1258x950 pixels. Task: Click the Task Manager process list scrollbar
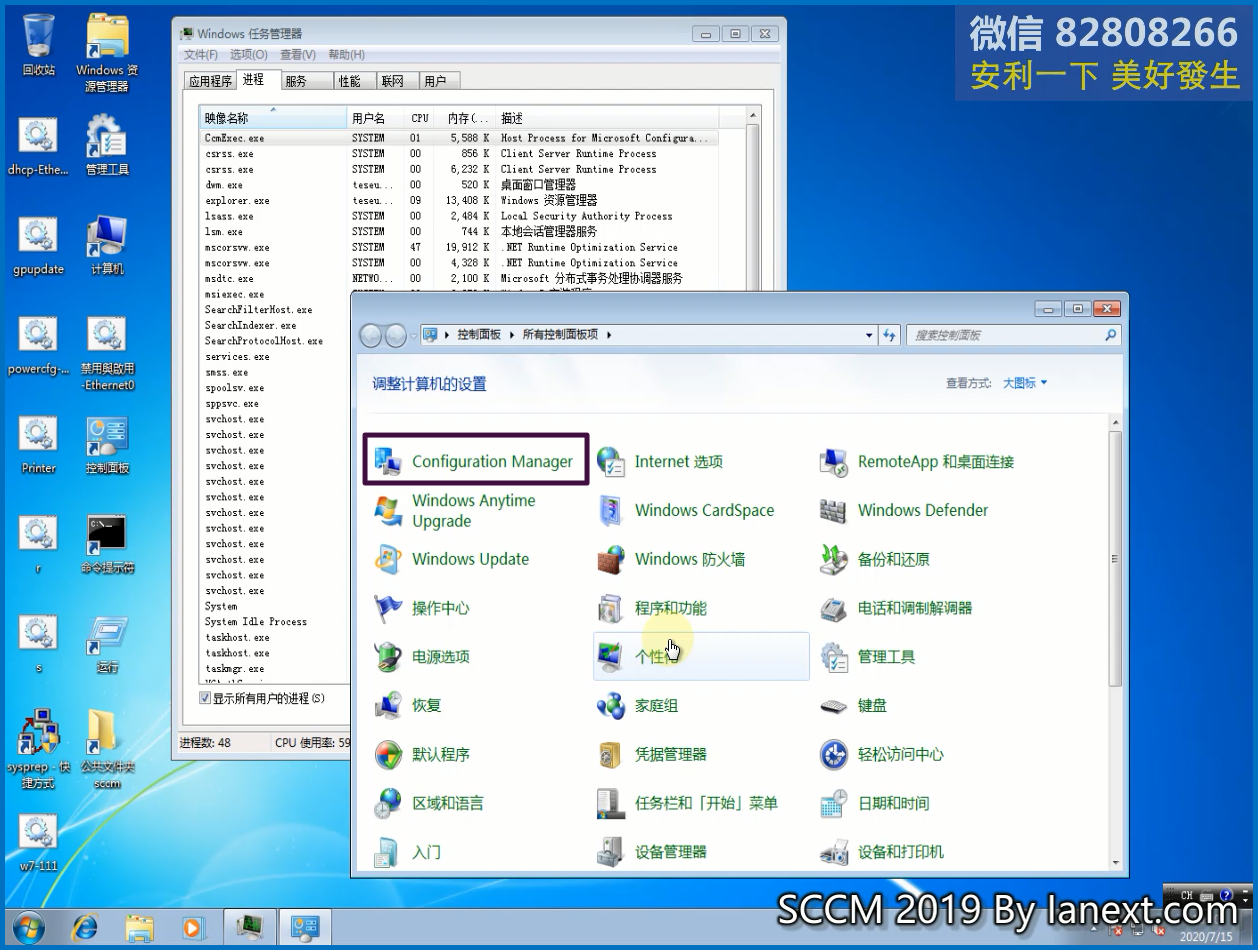pyautogui.click(x=753, y=200)
